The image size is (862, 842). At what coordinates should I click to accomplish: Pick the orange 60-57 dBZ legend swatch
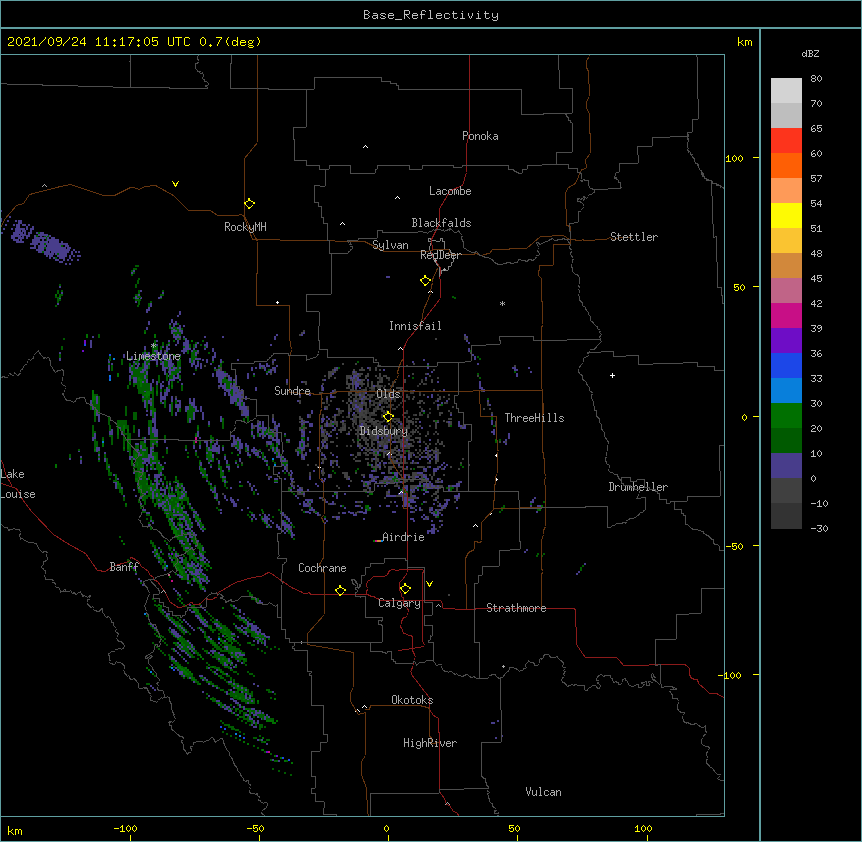[786, 165]
